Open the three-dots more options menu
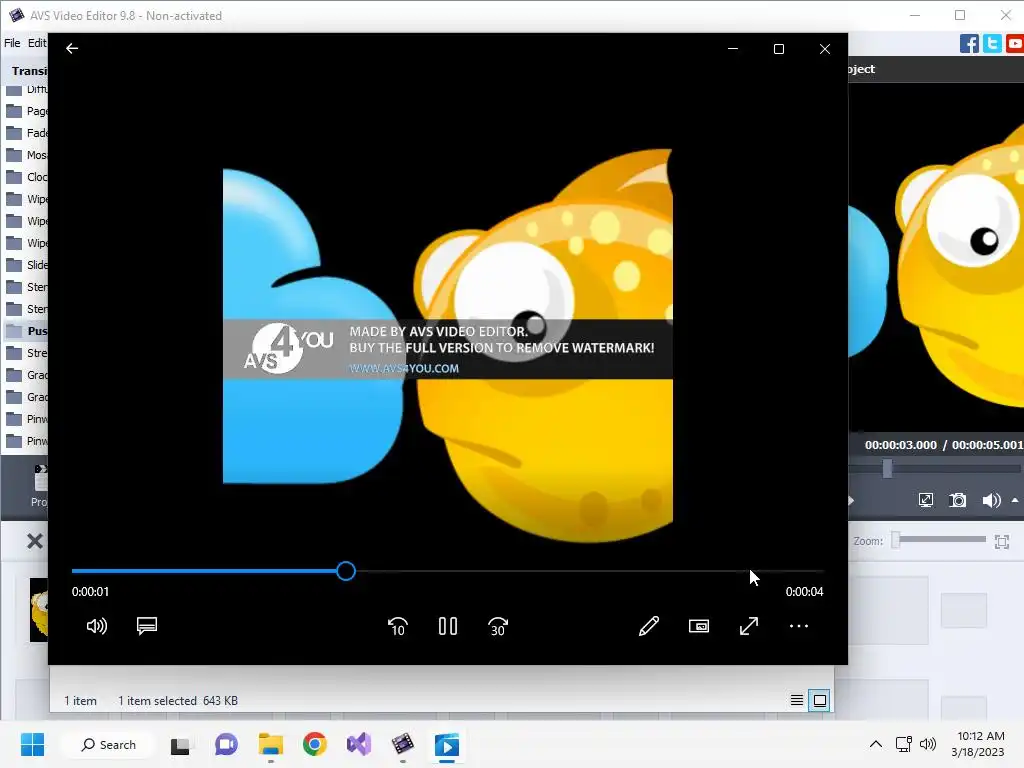 [x=799, y=626]
